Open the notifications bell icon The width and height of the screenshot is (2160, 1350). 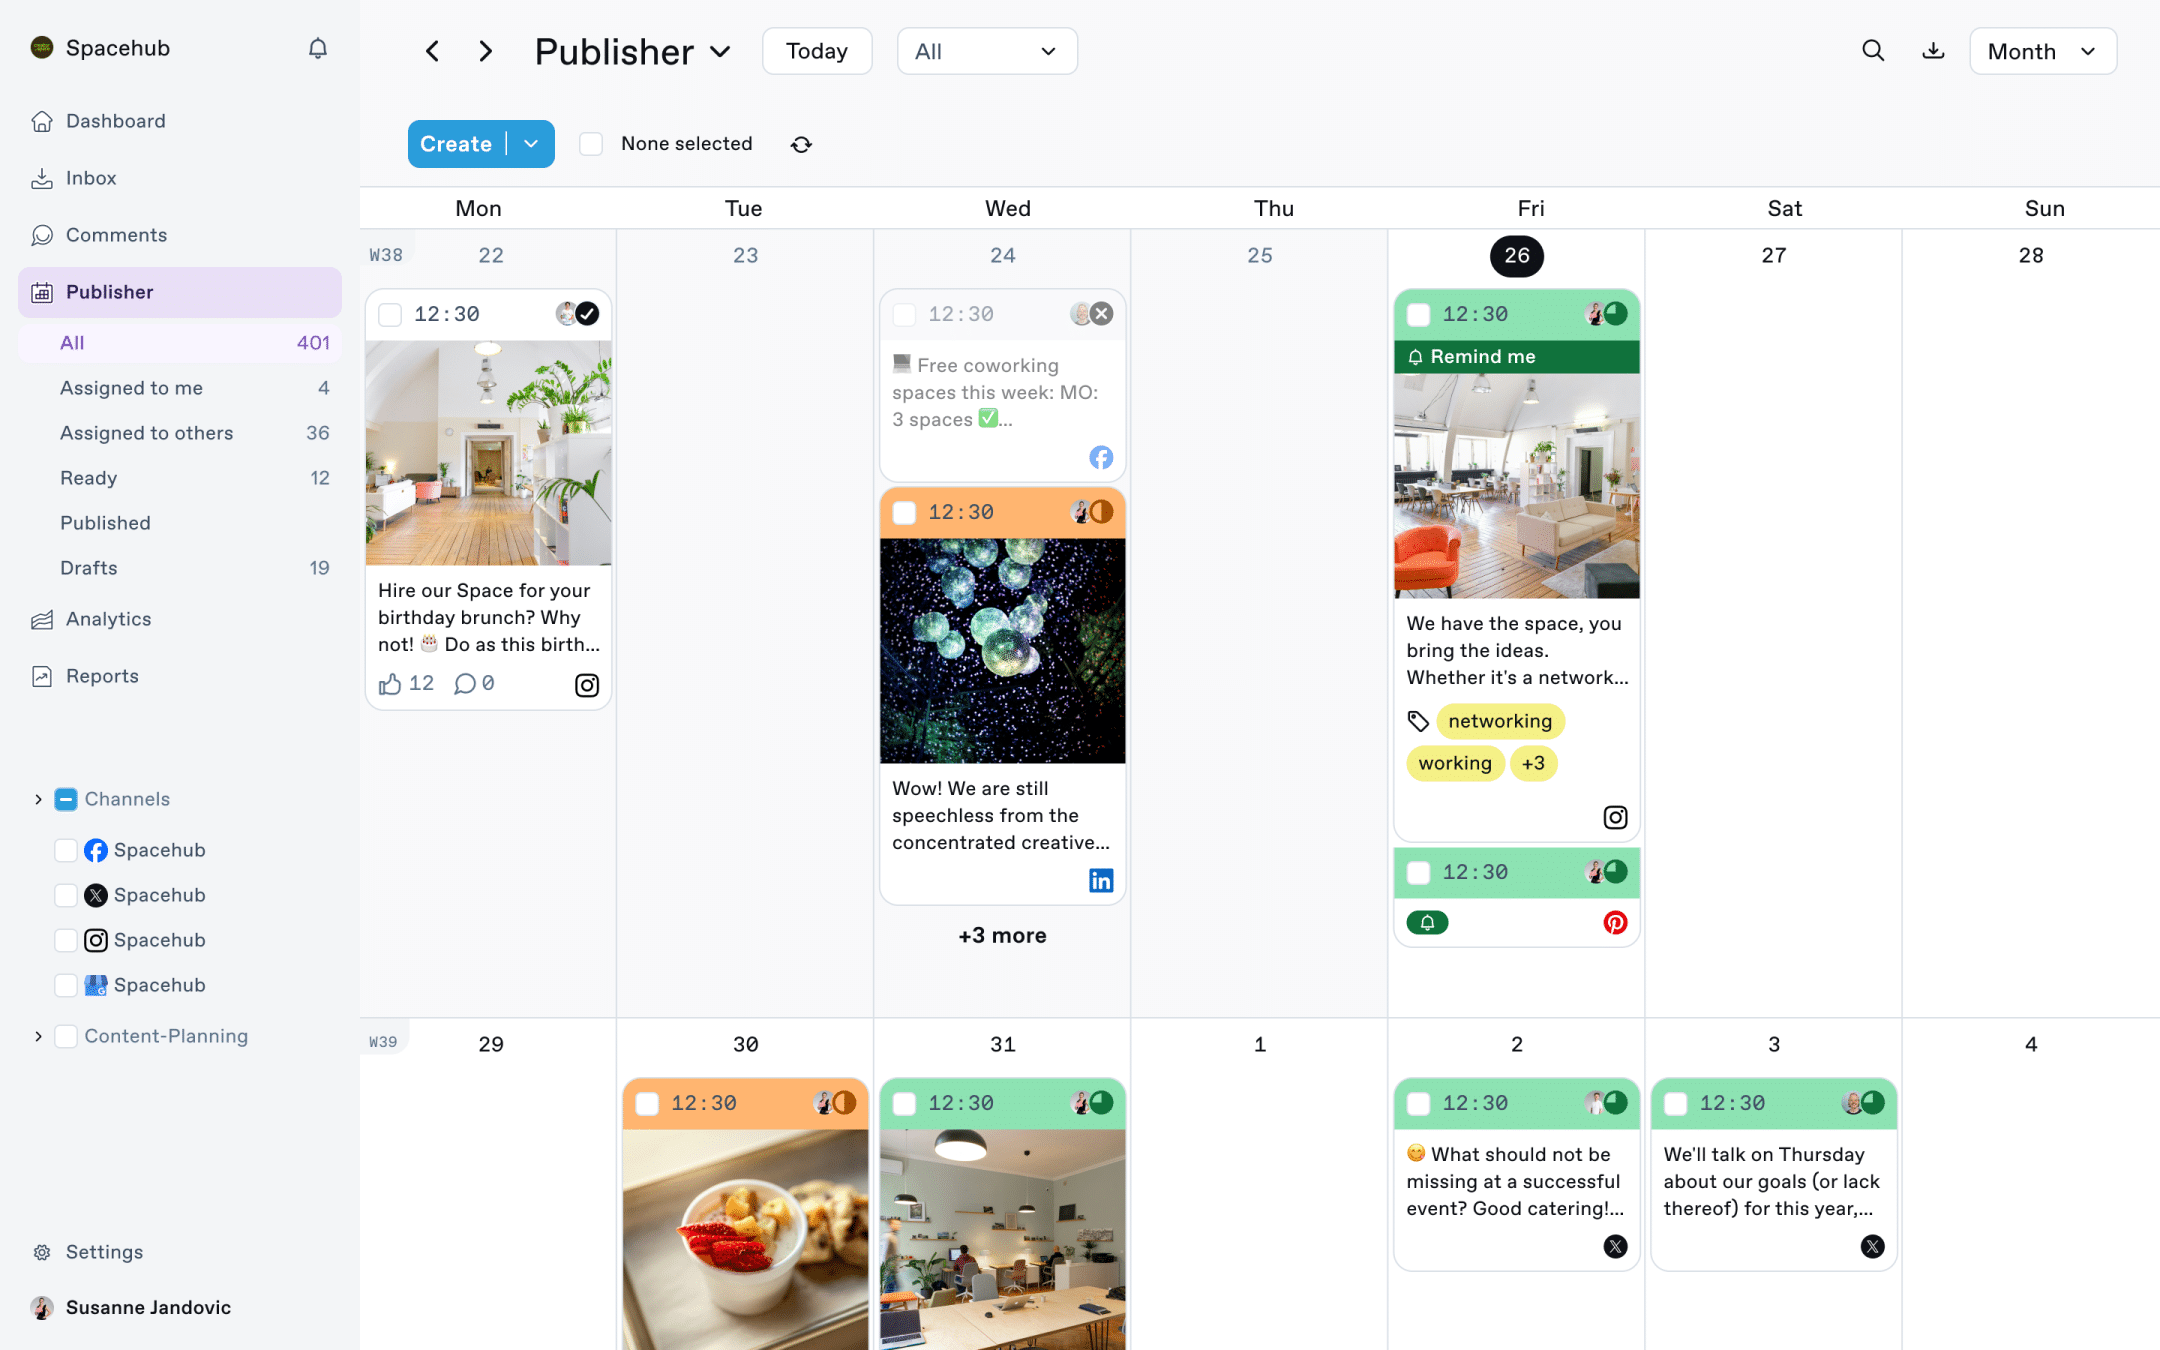(x=317, y=48)
